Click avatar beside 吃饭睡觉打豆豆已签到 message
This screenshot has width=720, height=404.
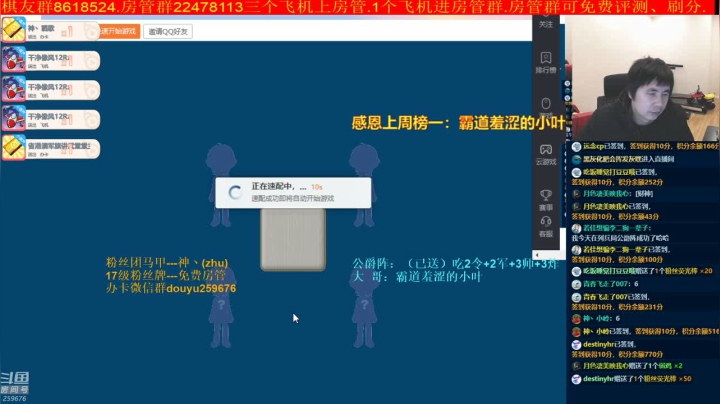576,172
